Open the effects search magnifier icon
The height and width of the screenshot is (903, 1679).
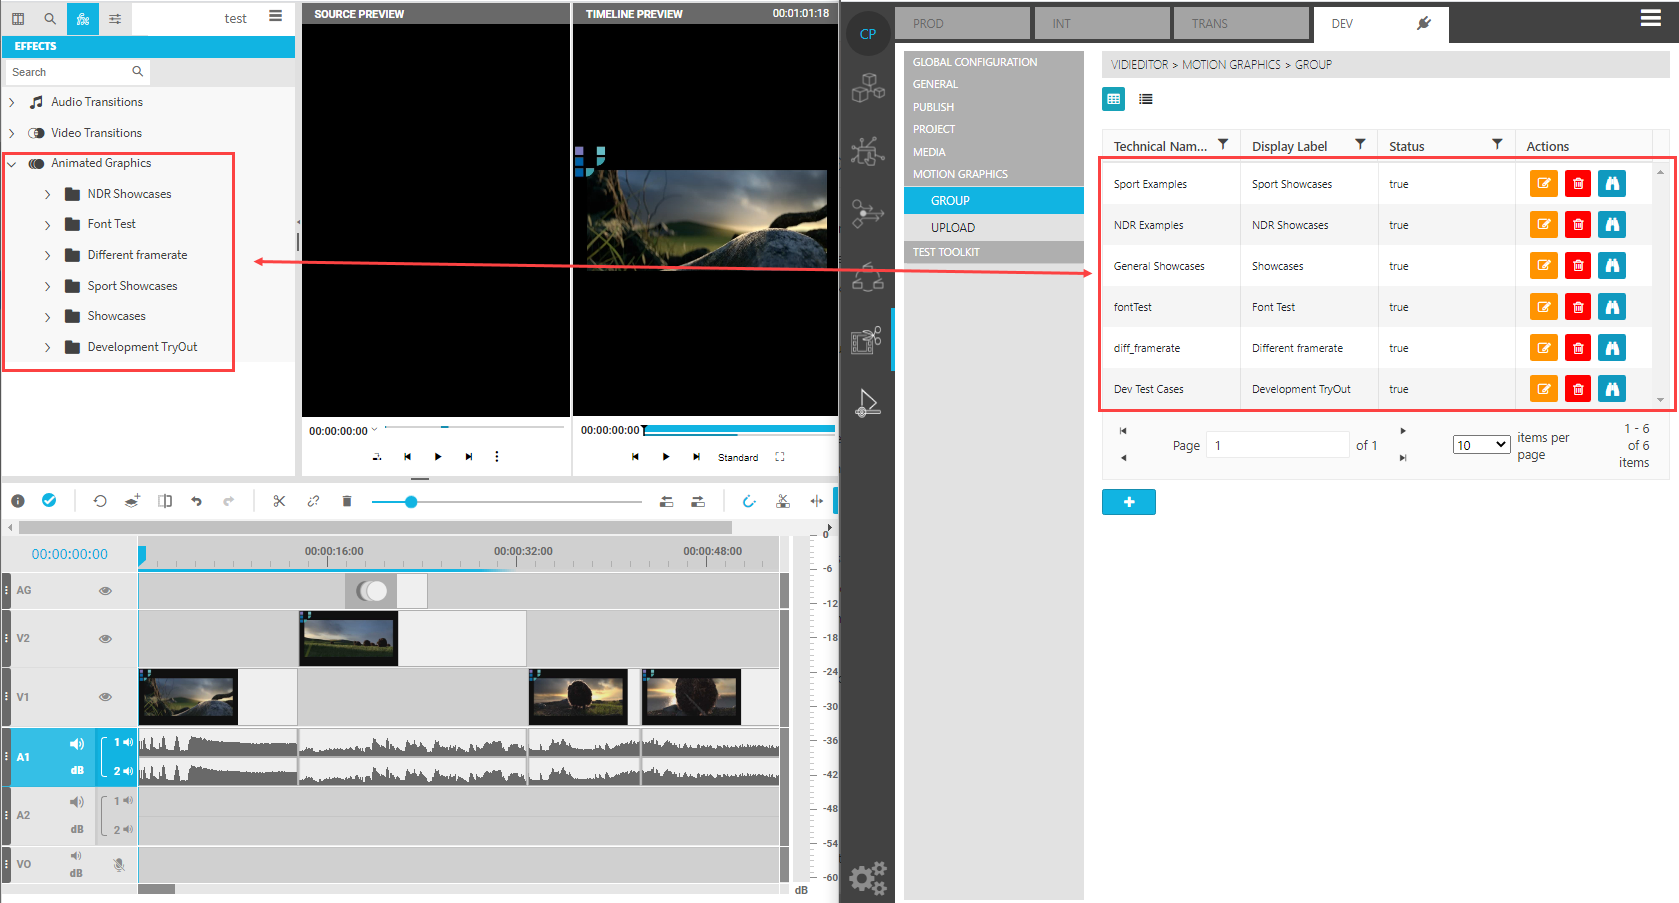click(138, 72)
